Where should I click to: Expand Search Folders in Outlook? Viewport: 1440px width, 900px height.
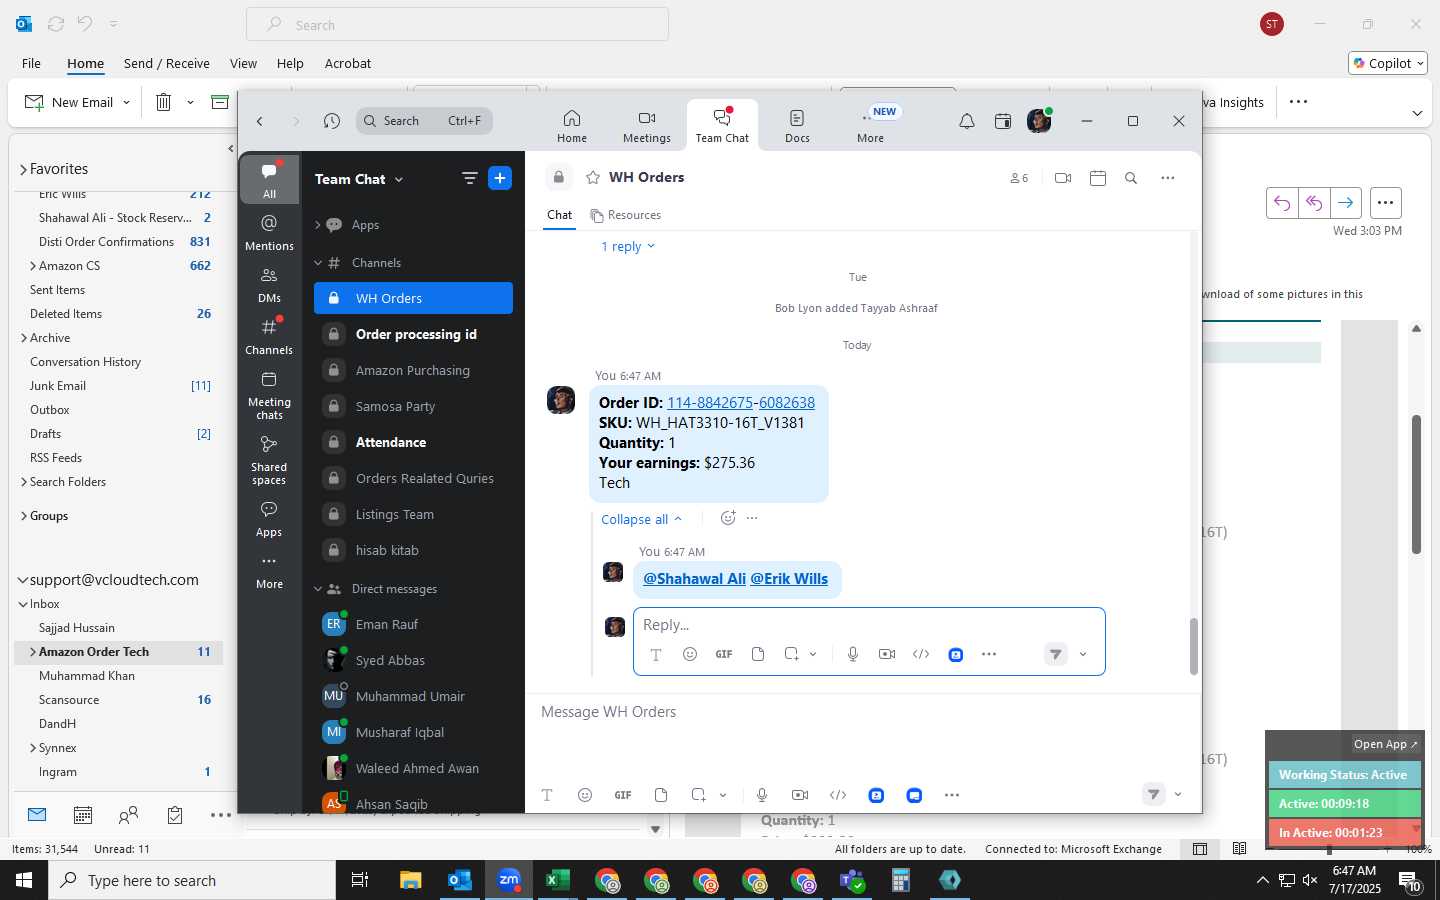click(x=24, y=482)
